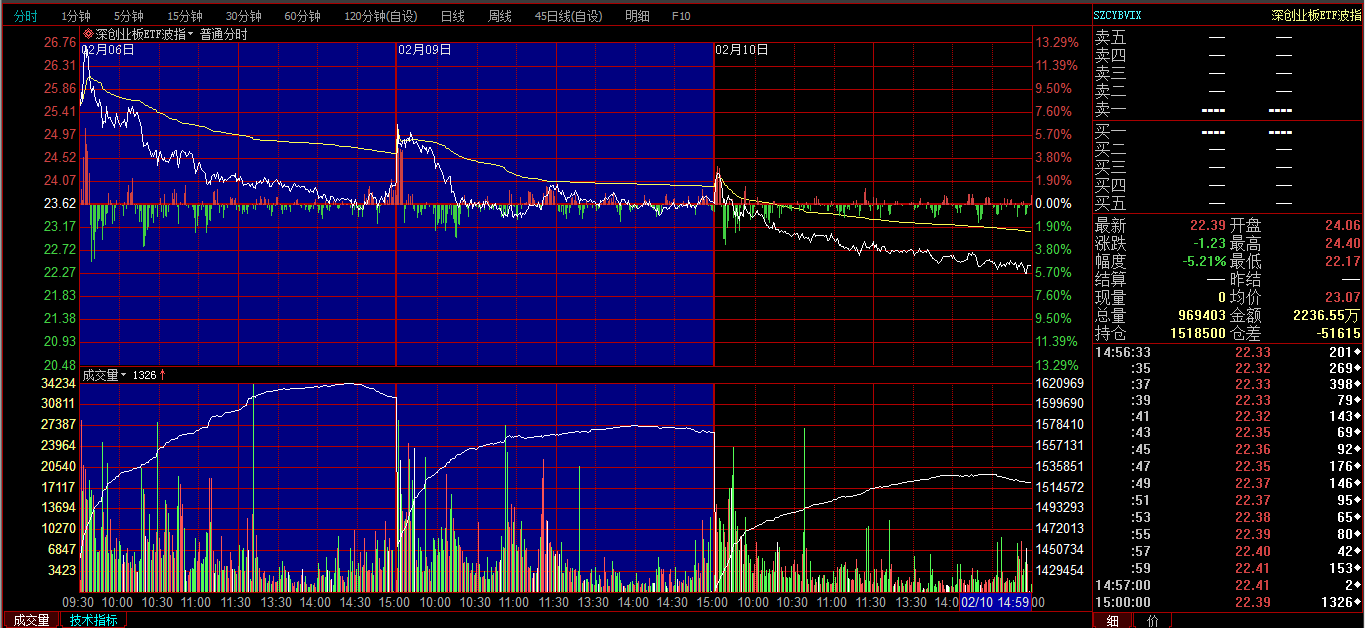Open the 明细 details view
The width and height of the screenshot is (1365, 628).
pyautogui.click(x=637, y=16)
